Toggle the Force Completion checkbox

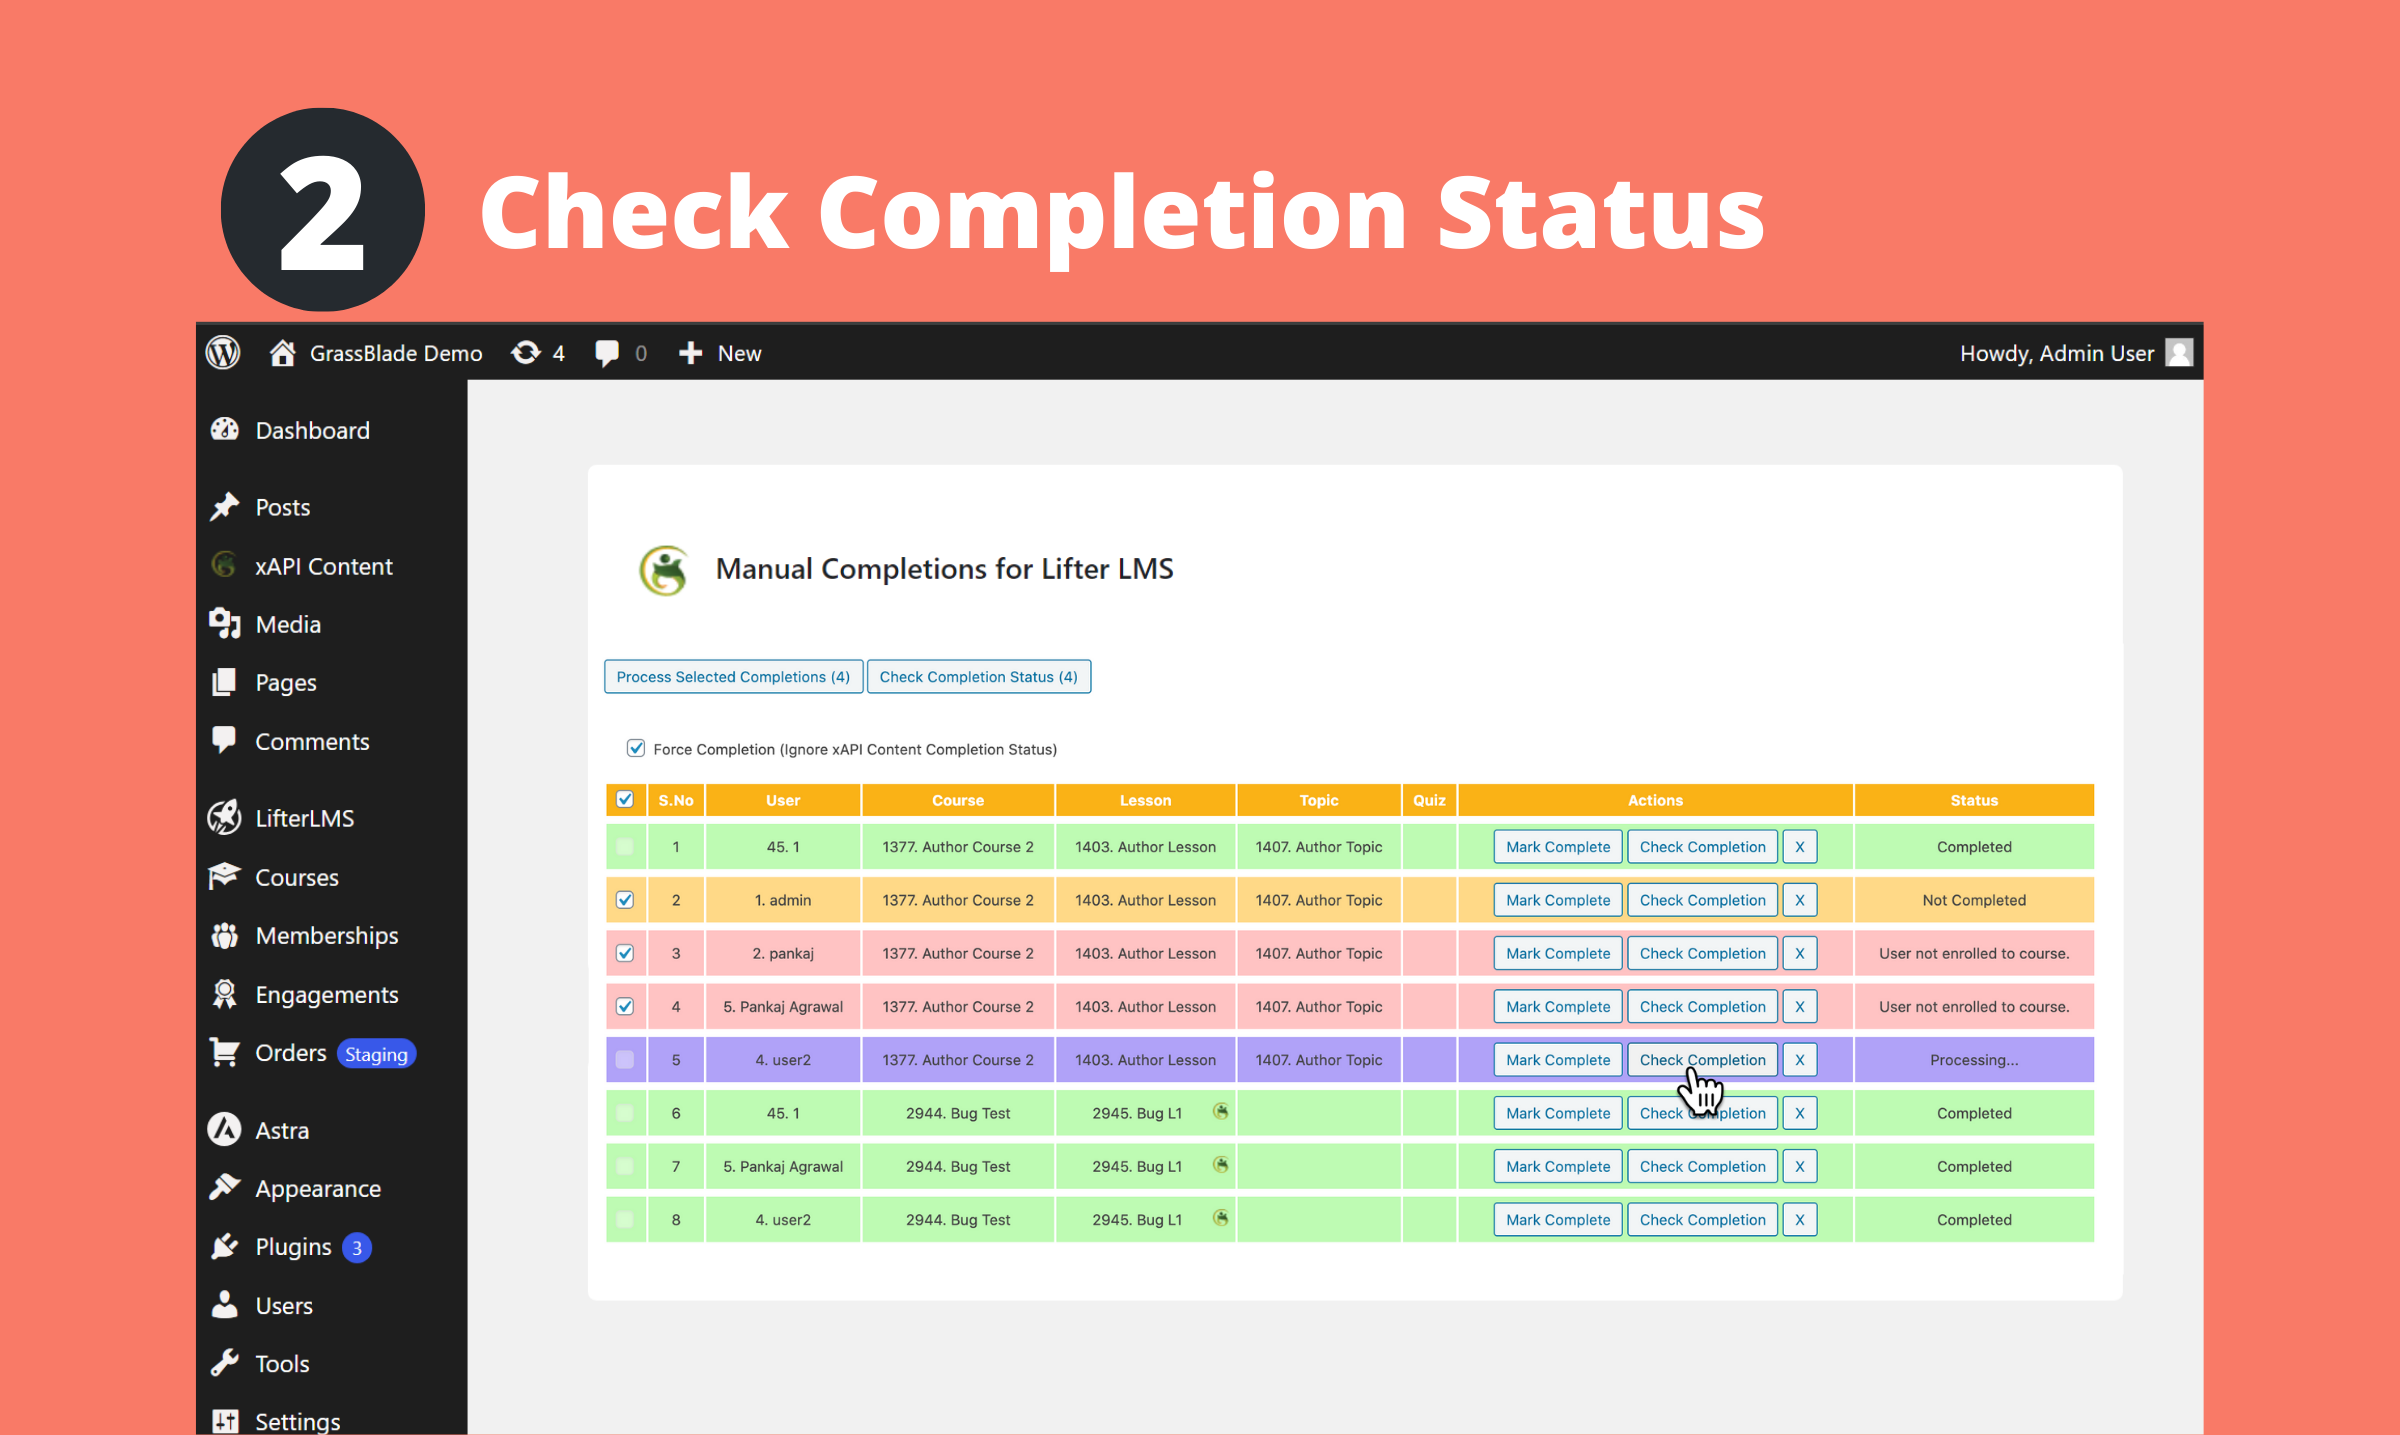pos(635,748)
